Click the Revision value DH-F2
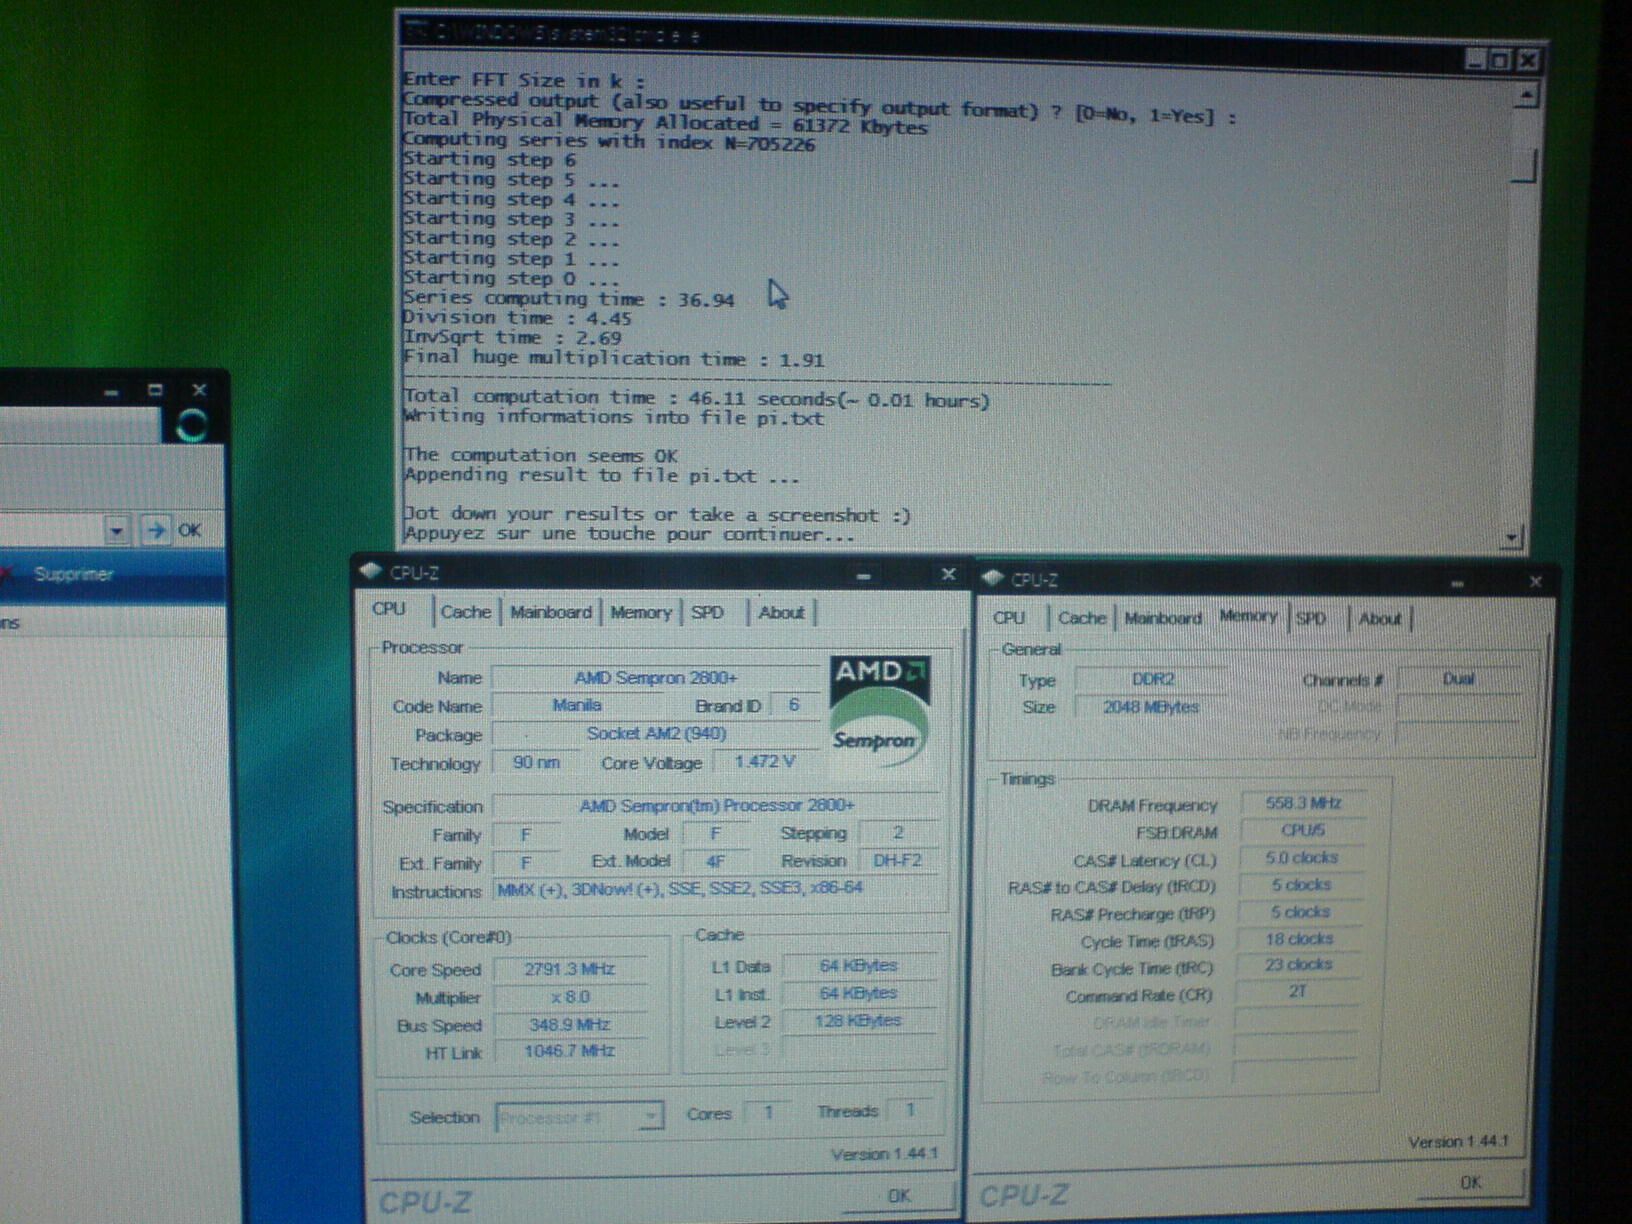This screenshot has height=1224, width=1632. (897, 860)
